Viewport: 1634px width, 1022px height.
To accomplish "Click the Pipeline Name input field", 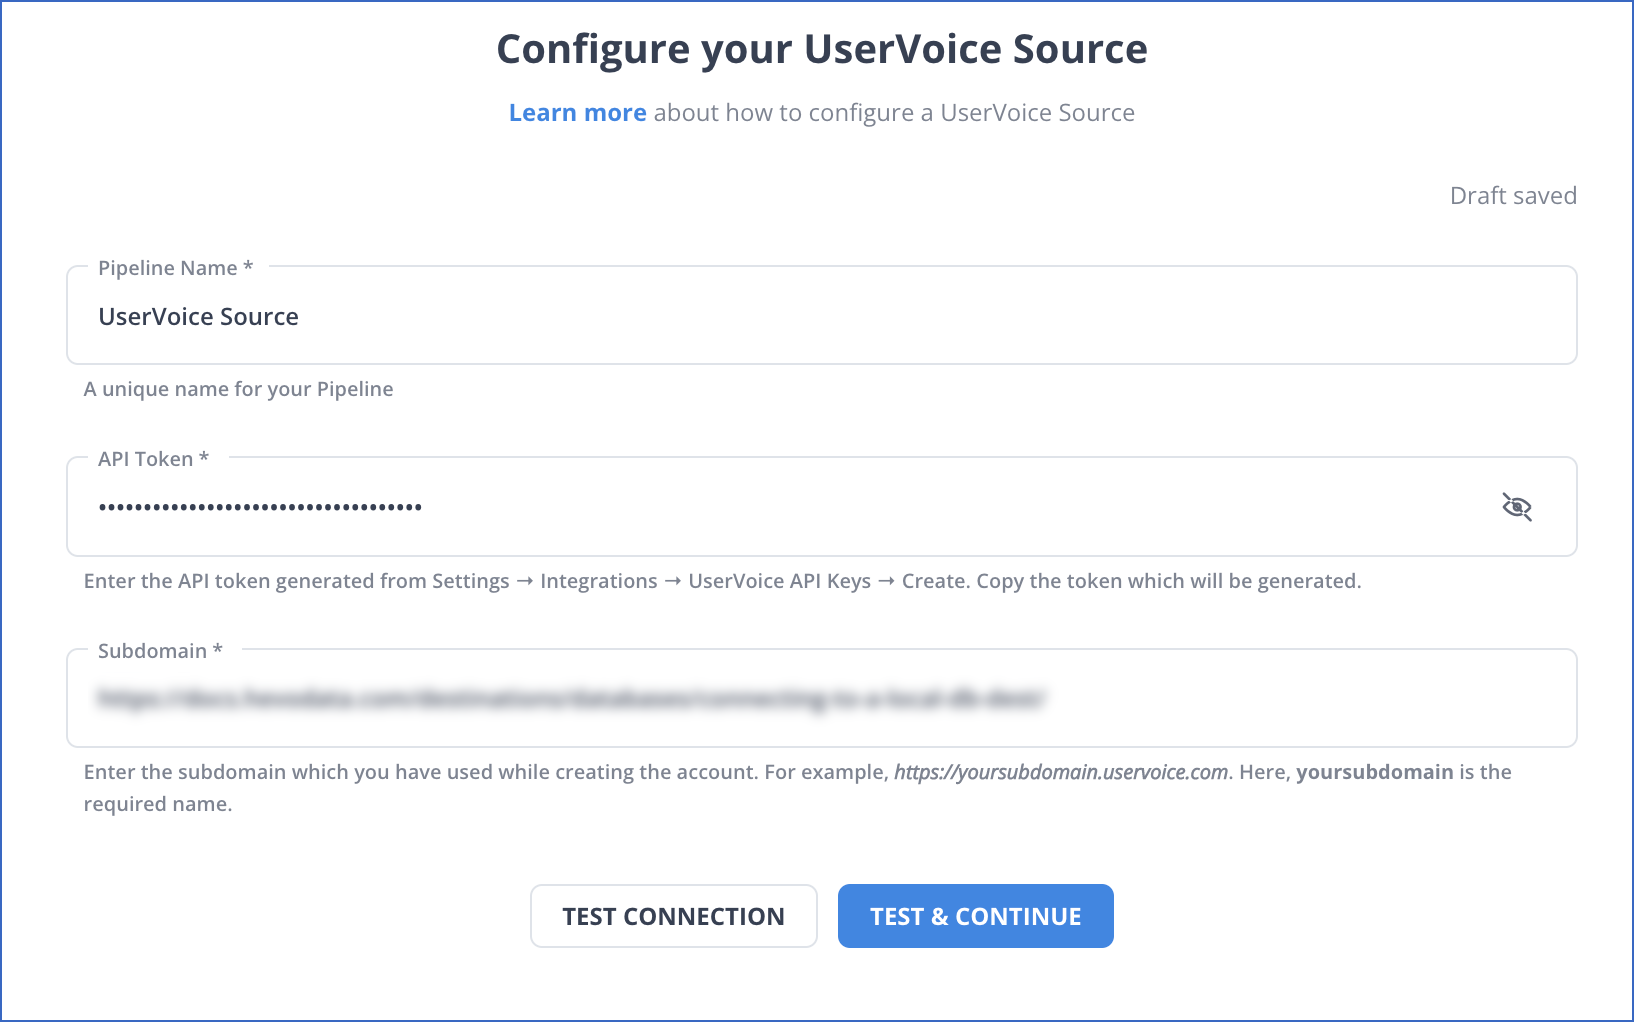I will click(822, 316).
